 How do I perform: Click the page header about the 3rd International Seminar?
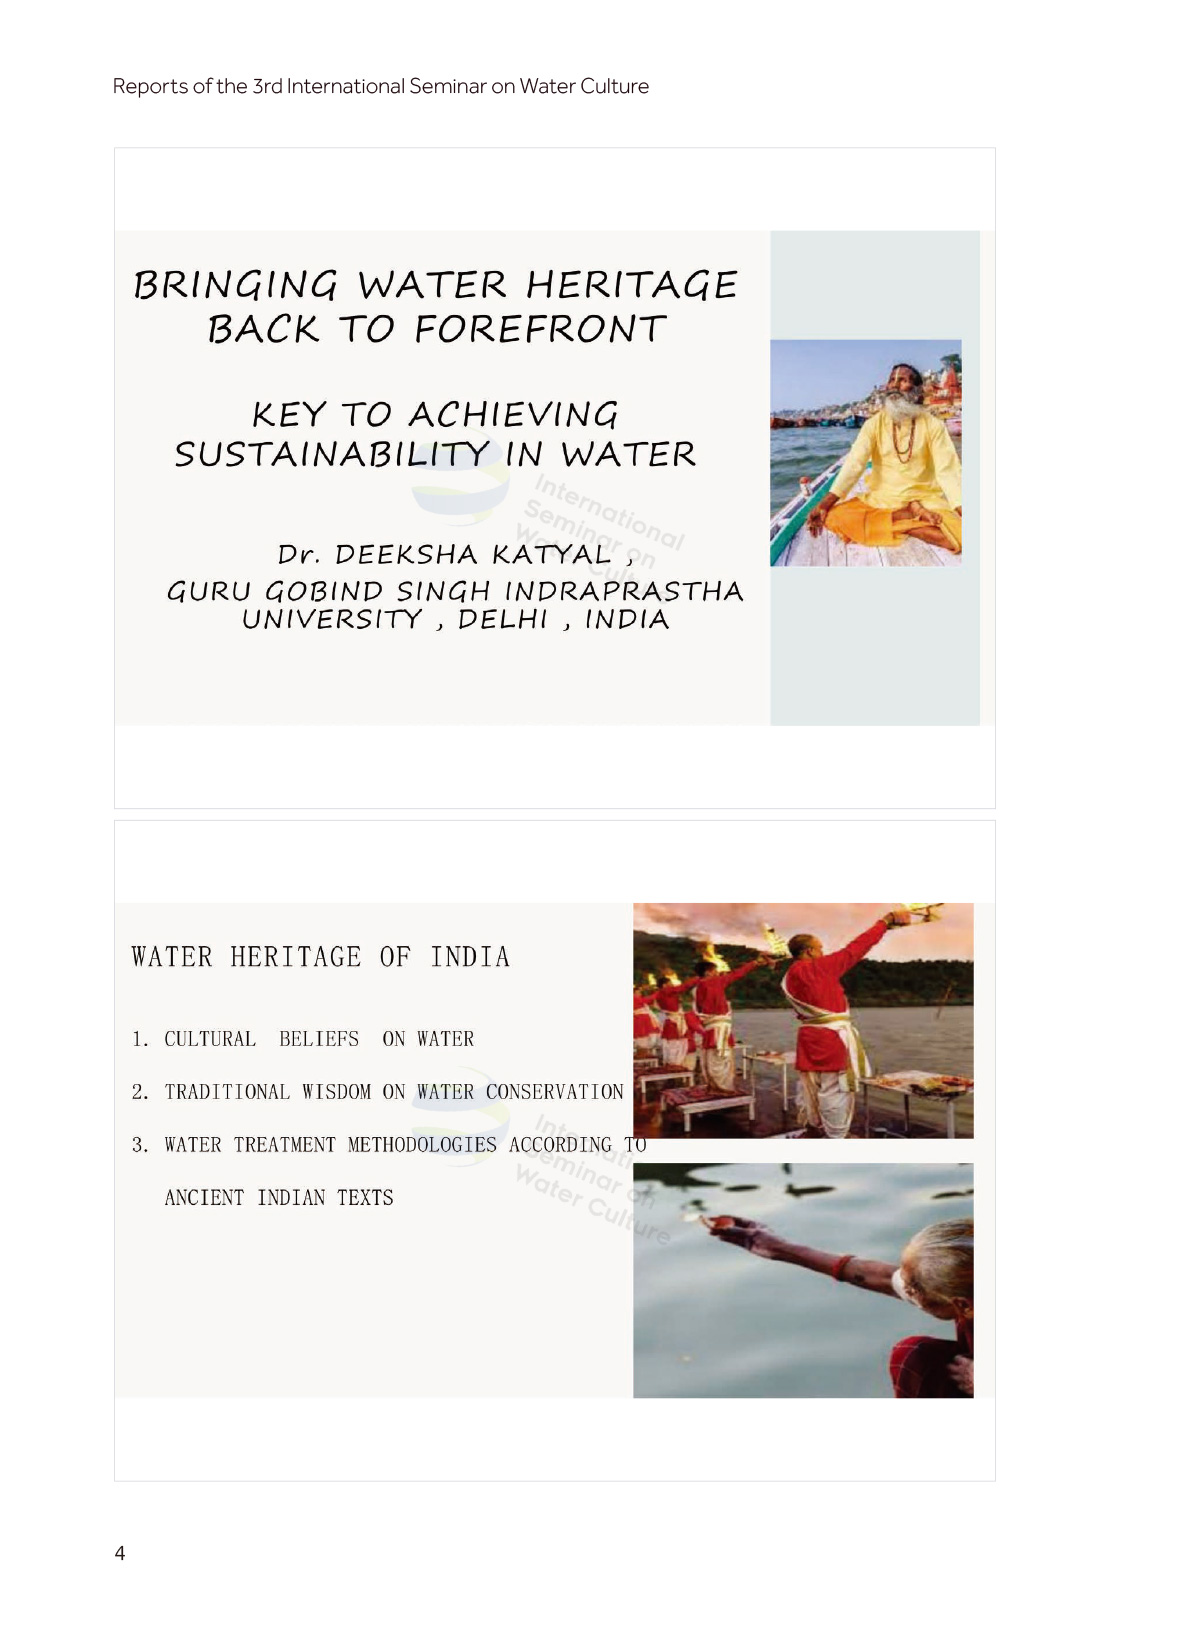380,86
